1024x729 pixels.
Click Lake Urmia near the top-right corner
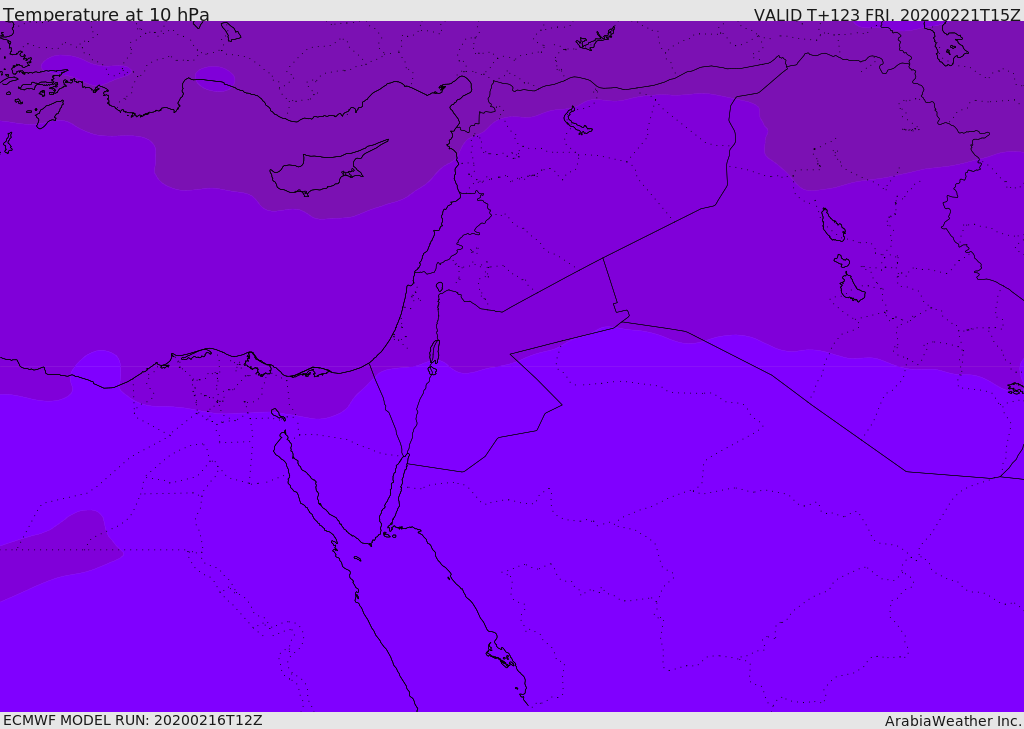948,46
